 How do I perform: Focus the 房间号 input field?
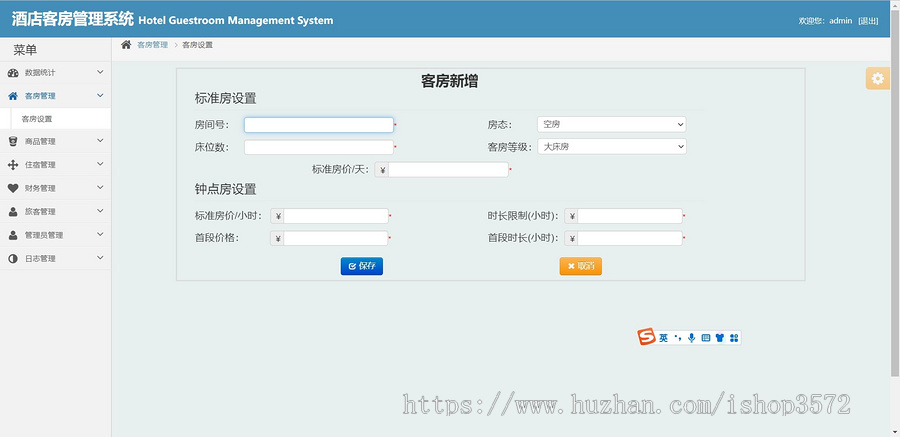click(319, 125)
